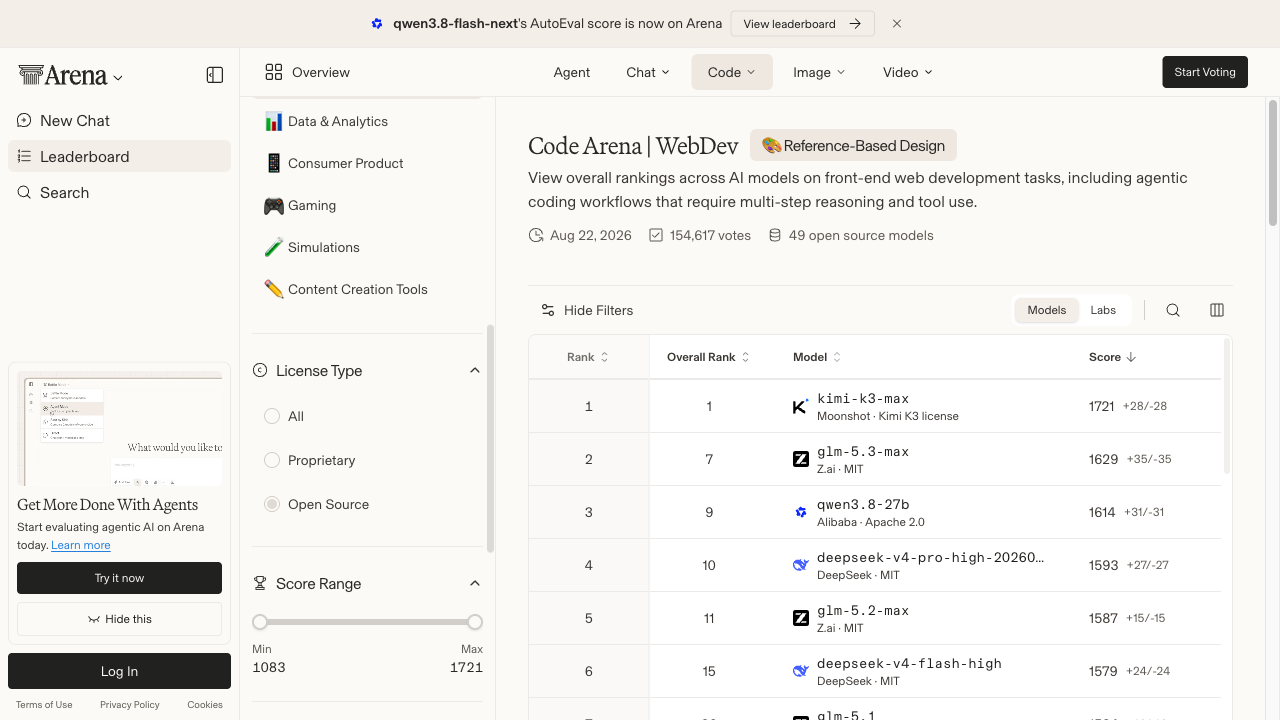Click the Simulations test tube icon
Screen dimensions: 1280x720
(x=274, y=247)
